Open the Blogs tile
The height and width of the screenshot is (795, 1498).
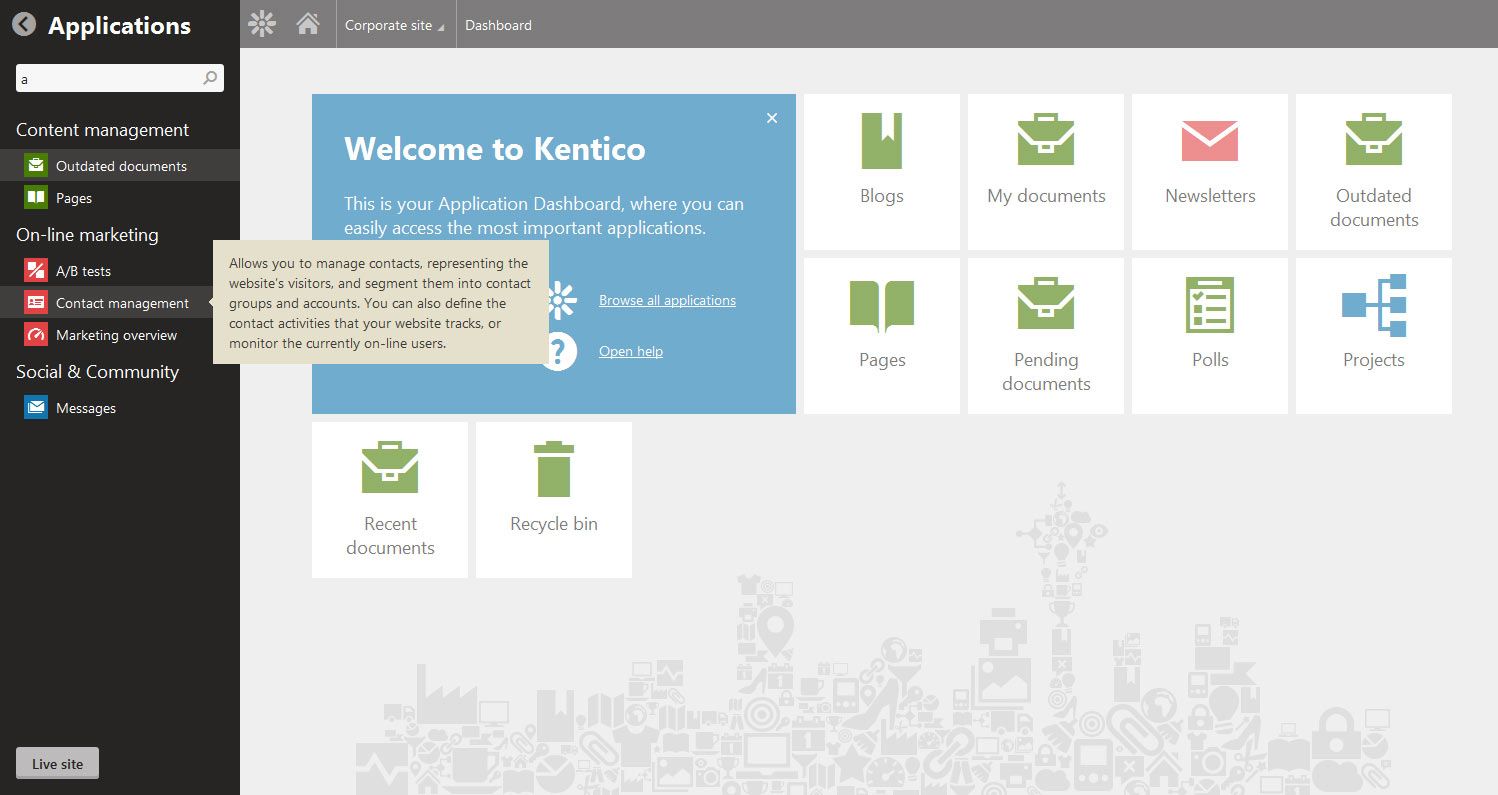882,172
